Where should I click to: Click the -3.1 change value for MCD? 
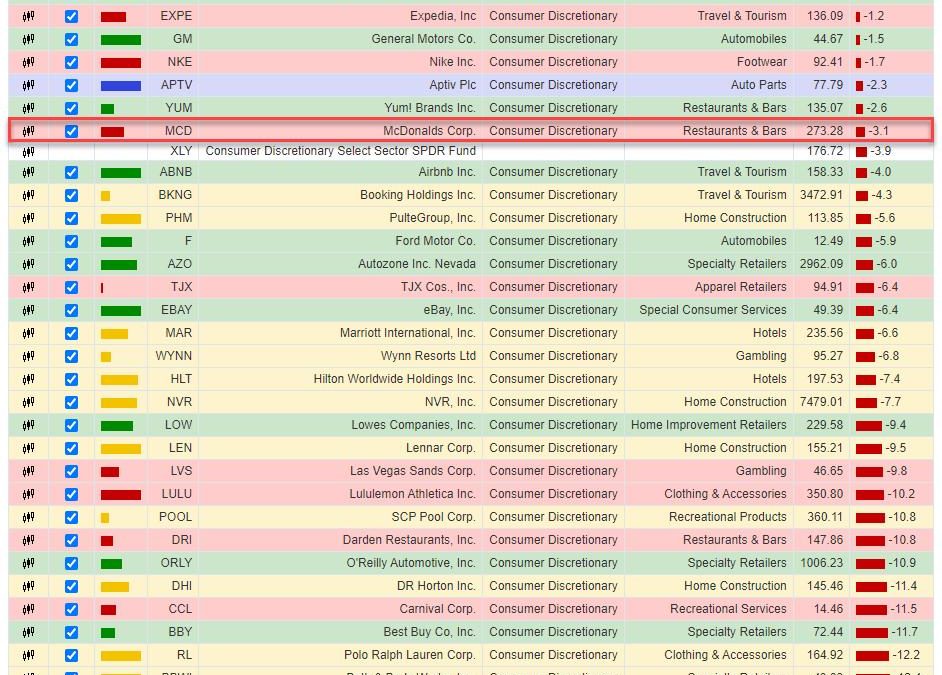(878, 131)
